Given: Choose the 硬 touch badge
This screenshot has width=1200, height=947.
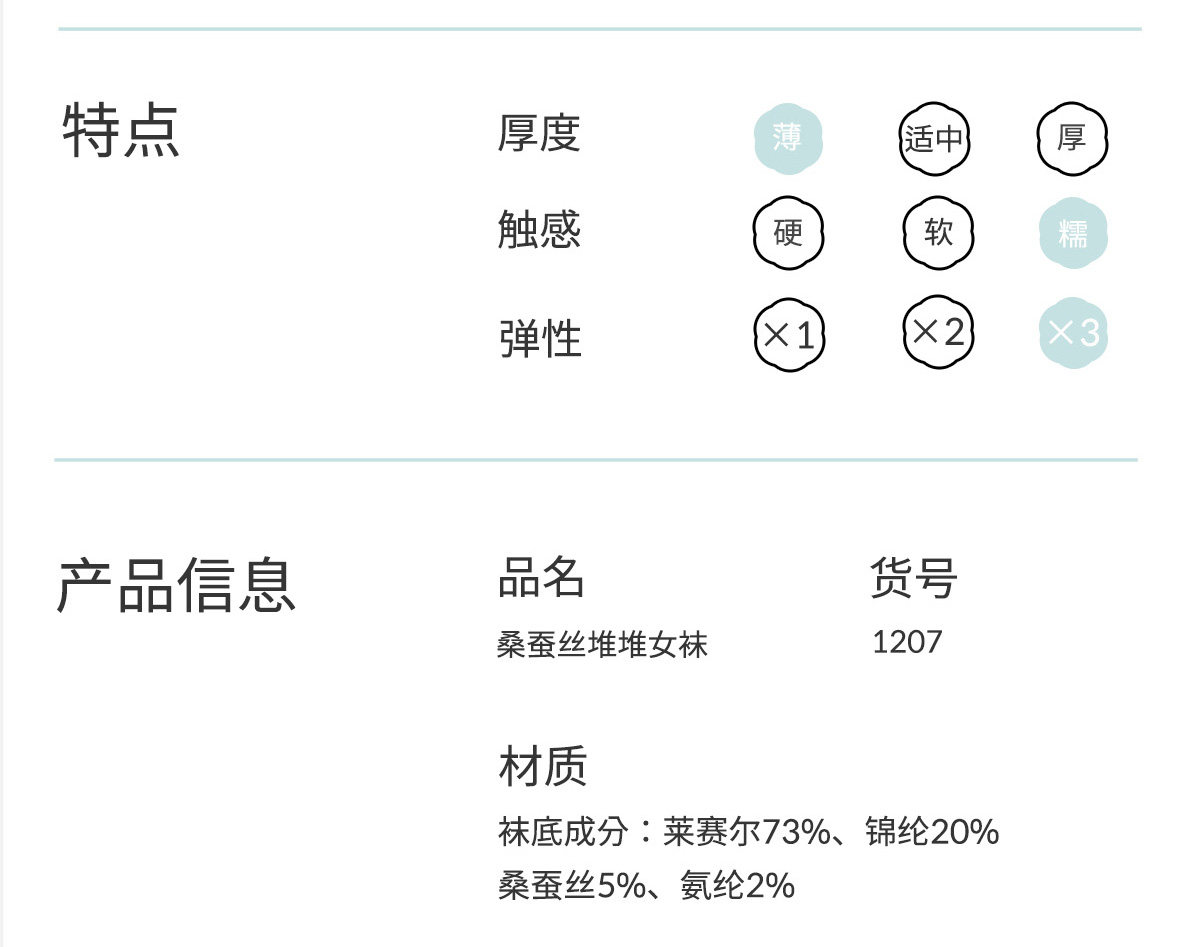Looking at the screenshot, I should tap(788, 234).
